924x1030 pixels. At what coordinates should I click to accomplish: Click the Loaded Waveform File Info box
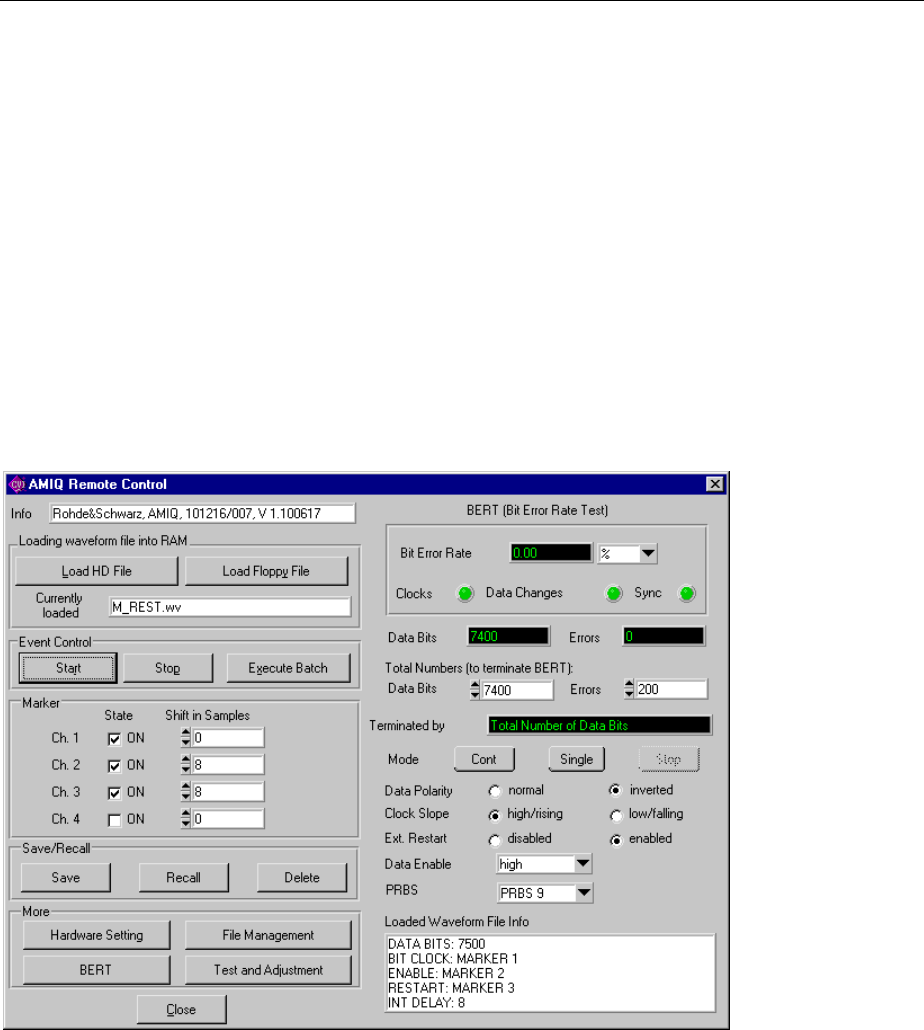550,973
